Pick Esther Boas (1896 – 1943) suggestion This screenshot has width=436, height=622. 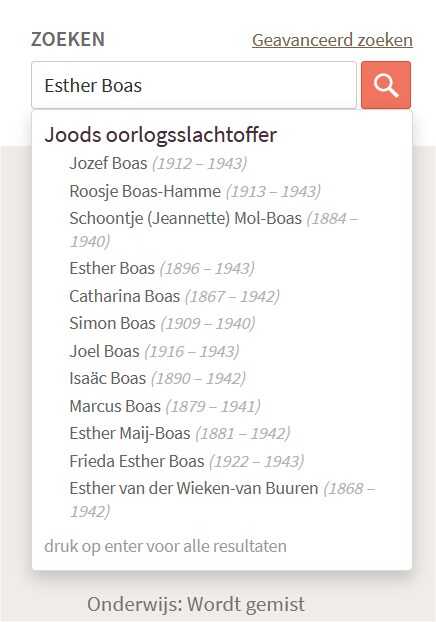161,269
